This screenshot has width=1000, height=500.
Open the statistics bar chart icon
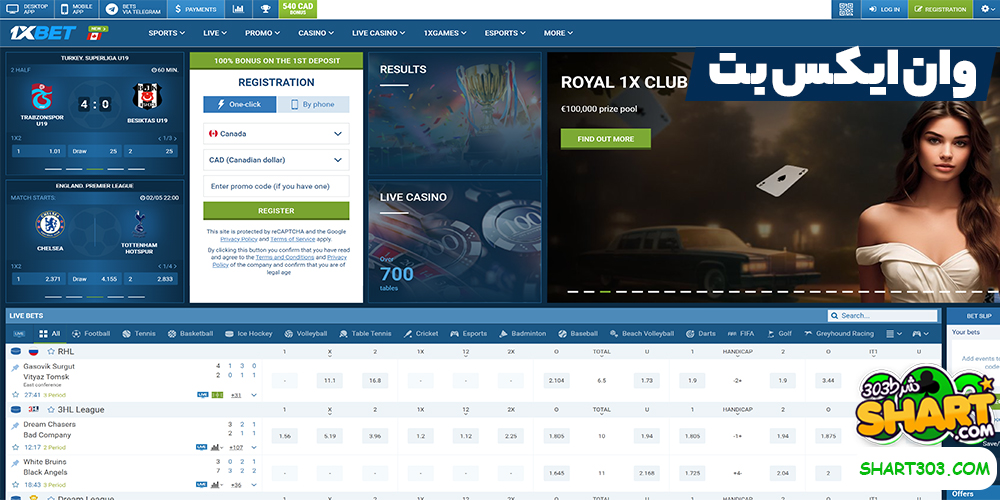pos(238,9)
